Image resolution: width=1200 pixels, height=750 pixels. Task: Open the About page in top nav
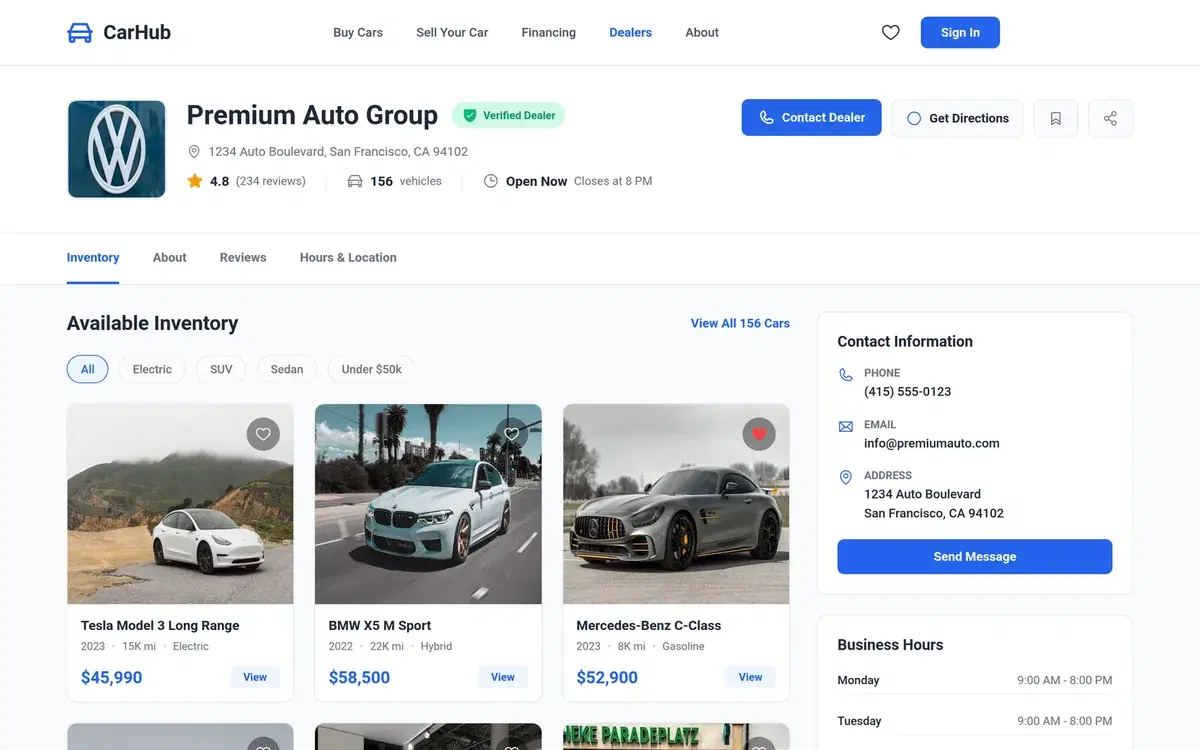(x=702, y=33)
